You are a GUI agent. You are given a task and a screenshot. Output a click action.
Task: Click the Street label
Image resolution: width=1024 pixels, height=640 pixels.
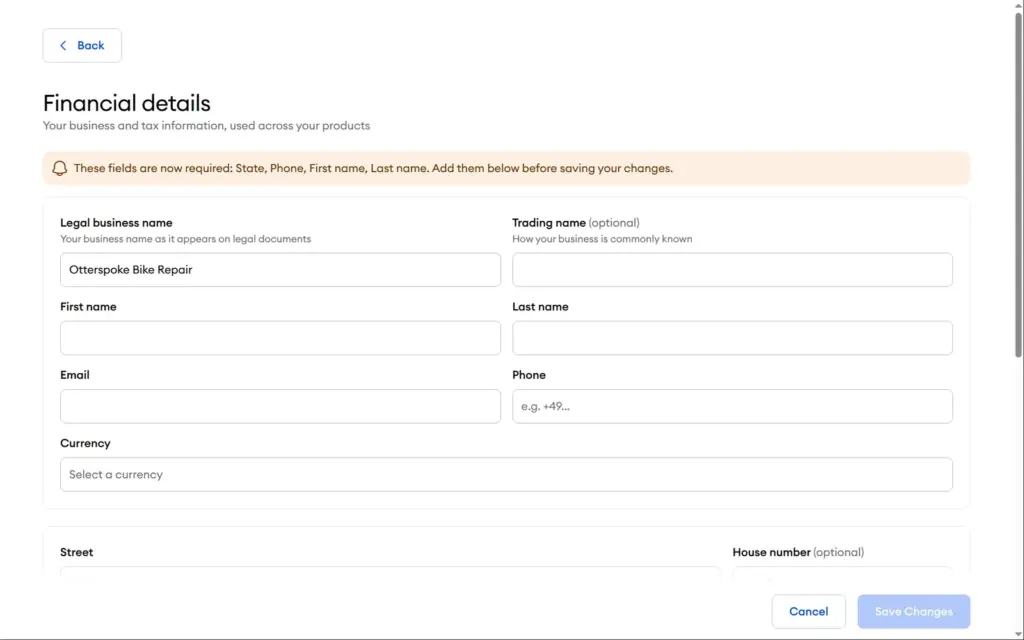point(76,552)
